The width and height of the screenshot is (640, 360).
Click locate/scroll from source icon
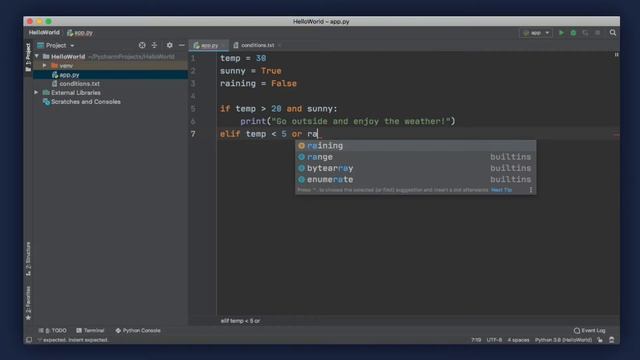click(x=142, y=45)
